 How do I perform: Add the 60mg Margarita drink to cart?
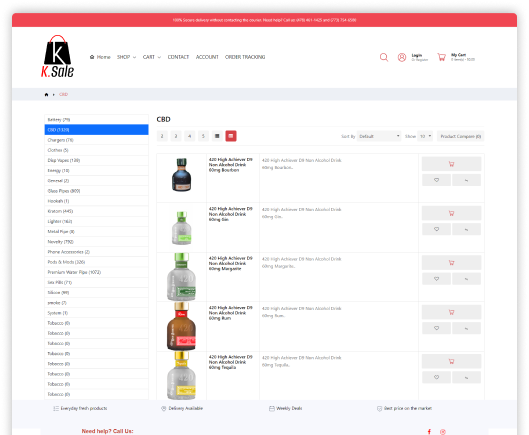click(x=451, y=263)
